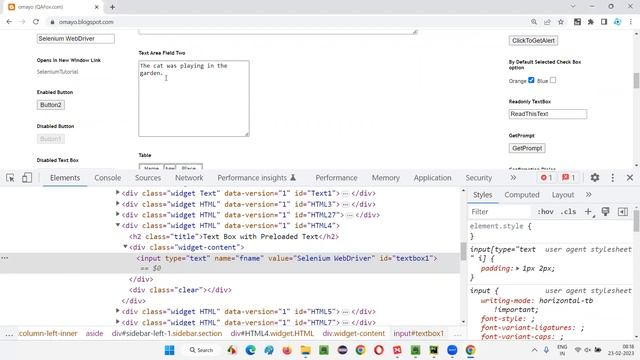Open the browser zoom magnifier icon
Screen dimensions: 640x360
(x=534, y=22)
